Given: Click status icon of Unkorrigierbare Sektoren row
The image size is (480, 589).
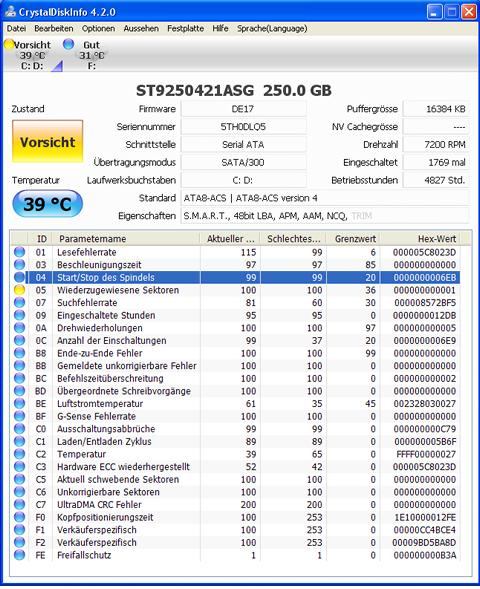Looking at the screenshot, I should 20,492.
